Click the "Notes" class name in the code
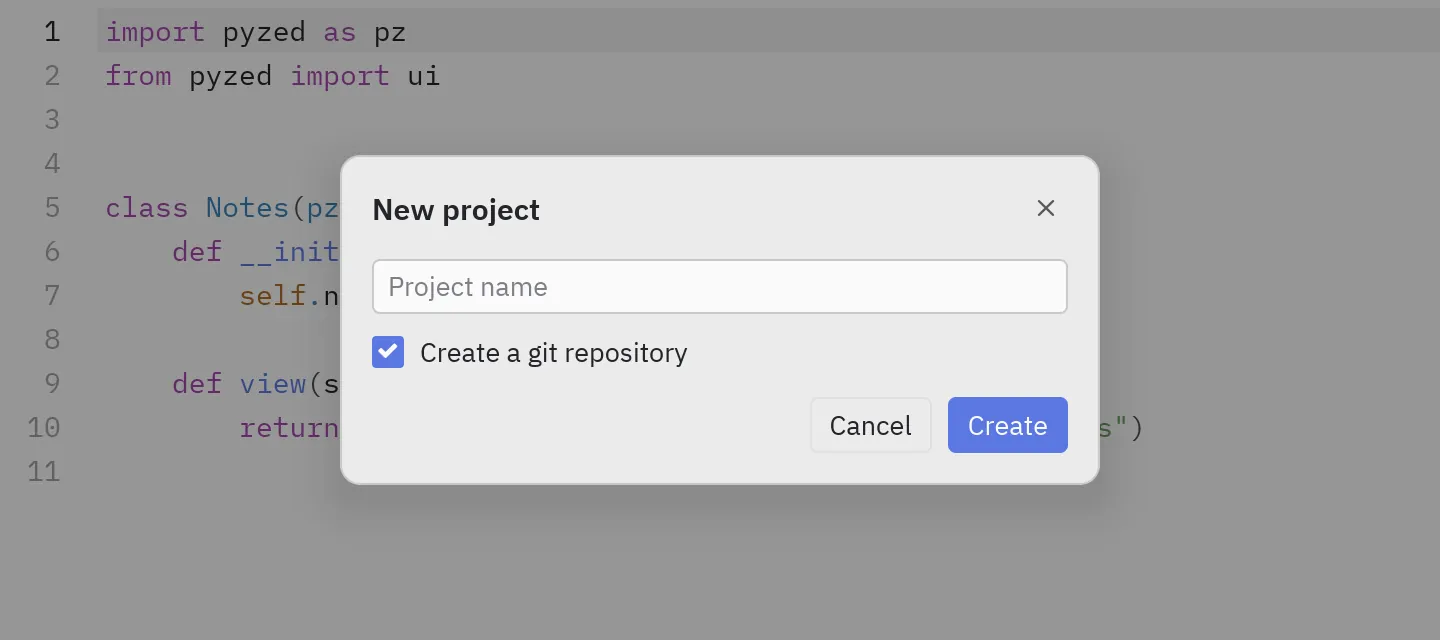The width and height of the screenshot is (1440, 640). click(247, 208)
